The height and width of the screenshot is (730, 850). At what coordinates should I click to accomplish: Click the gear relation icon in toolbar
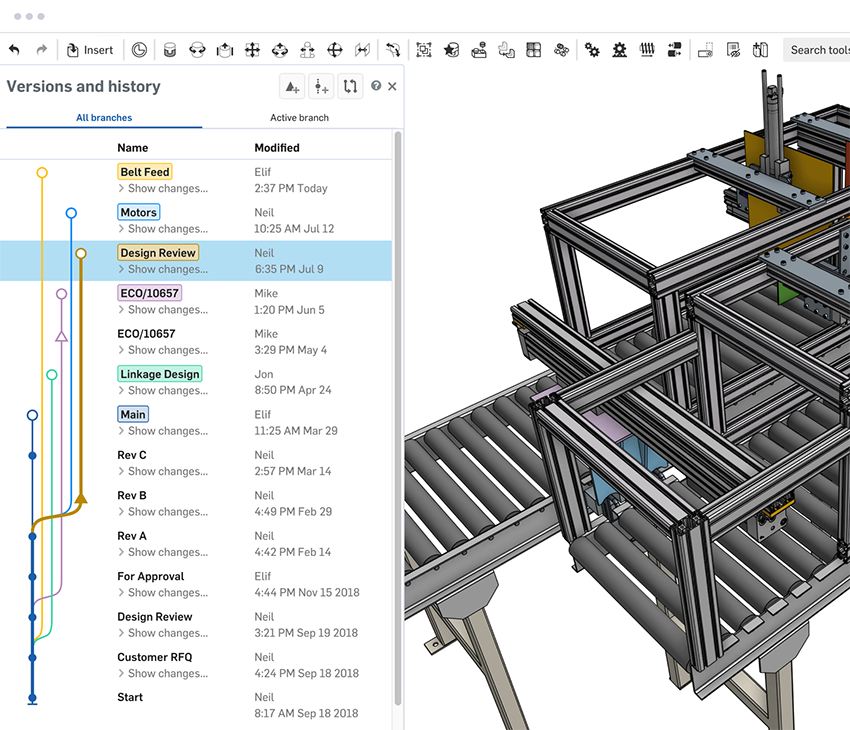click(x=592, y=50)
